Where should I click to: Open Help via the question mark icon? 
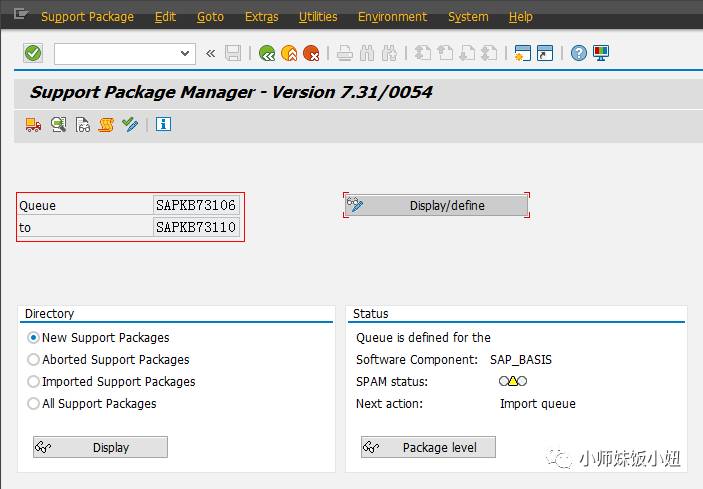coord(579,53)
